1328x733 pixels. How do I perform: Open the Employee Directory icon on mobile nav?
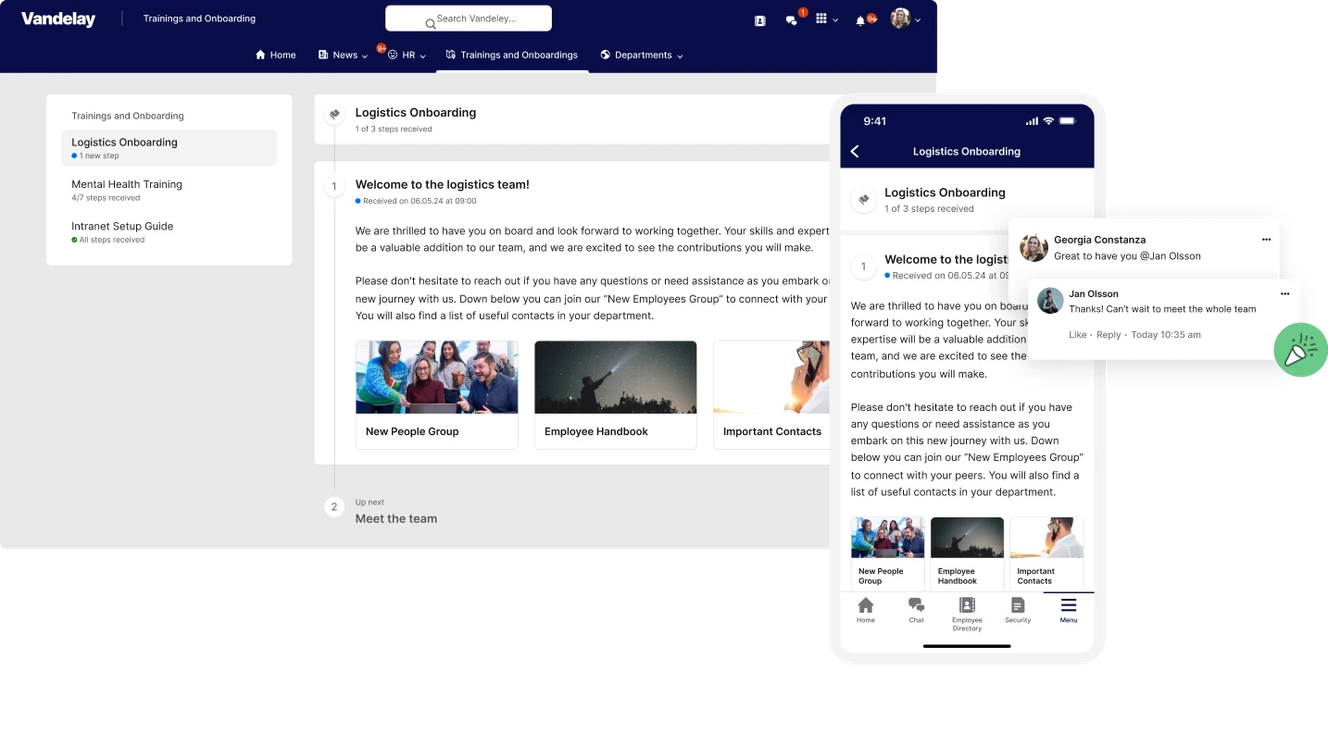point(966,607)
